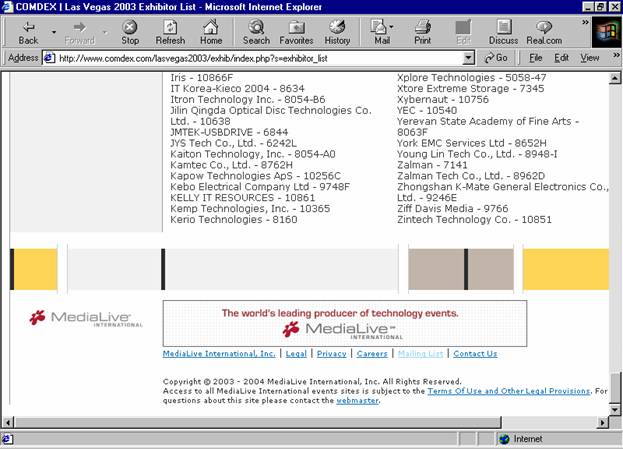Open the Favorites toolbar icon
The image size is (623, 449).
click(x=296, y=32)
